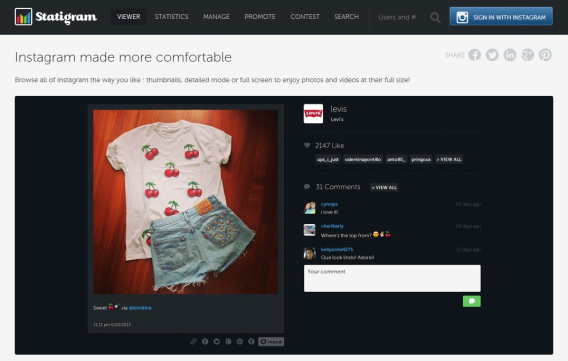Share page on LinkedIn at top

(510, 55)
